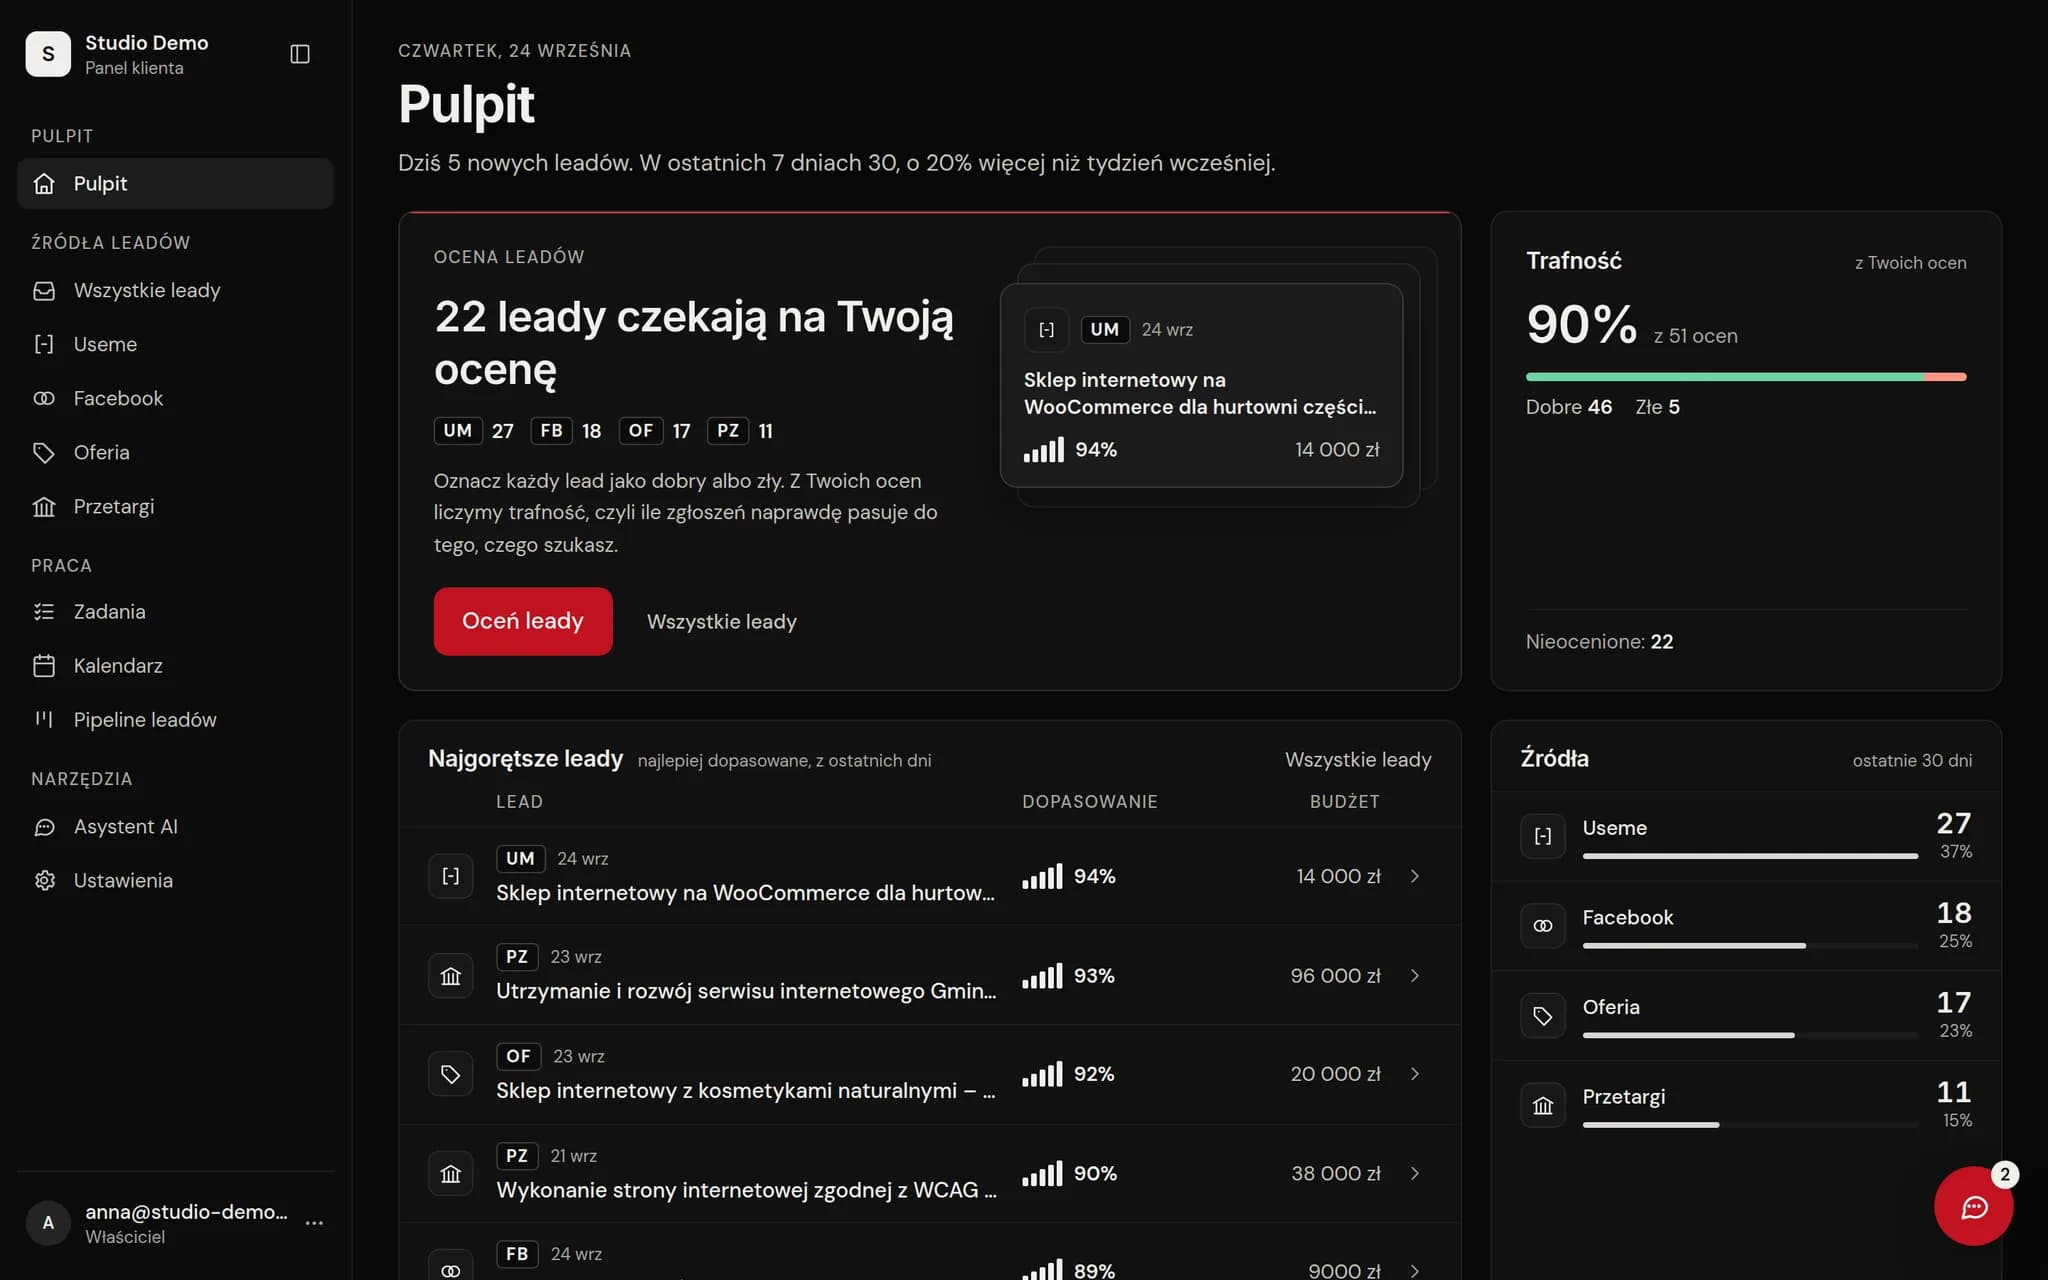The image size is (2048, 1280).
Task: Collapse the sidebar with the panel icon
Action: [300, 54]
